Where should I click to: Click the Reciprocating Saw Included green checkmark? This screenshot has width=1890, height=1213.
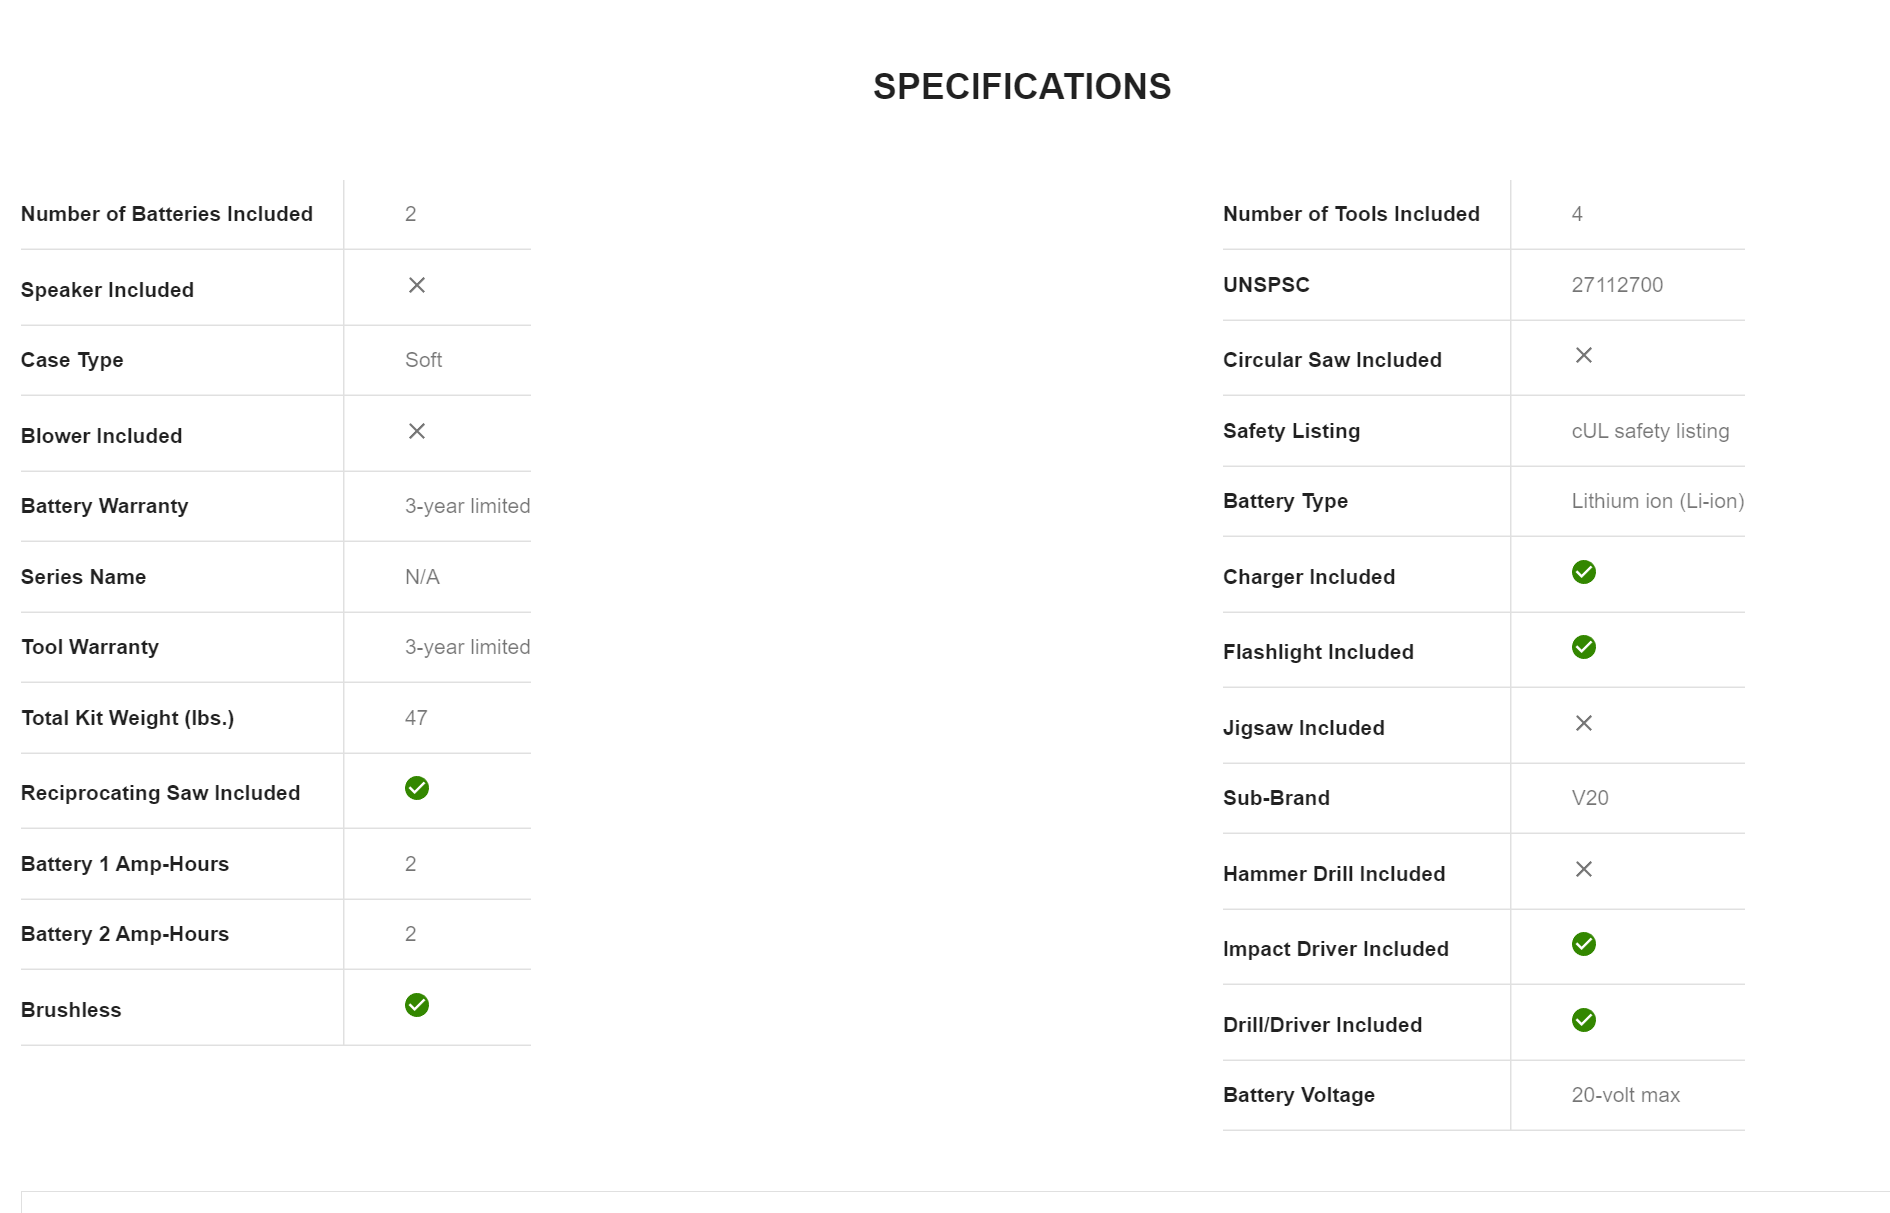click(x=417, y=788)
